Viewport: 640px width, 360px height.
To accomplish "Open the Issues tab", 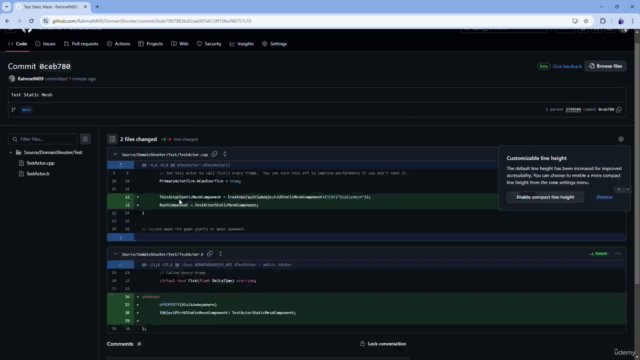I will point(45,44).
